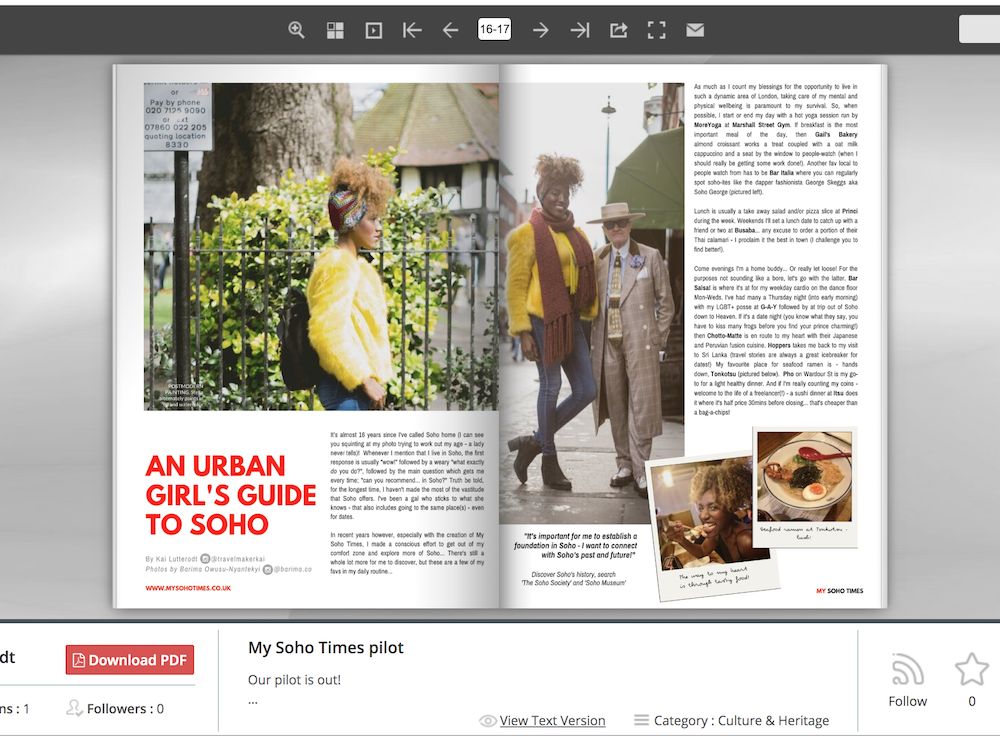Click the search field in top bar
This screenshot has width=1000, height=736.
tap(980, 29)
